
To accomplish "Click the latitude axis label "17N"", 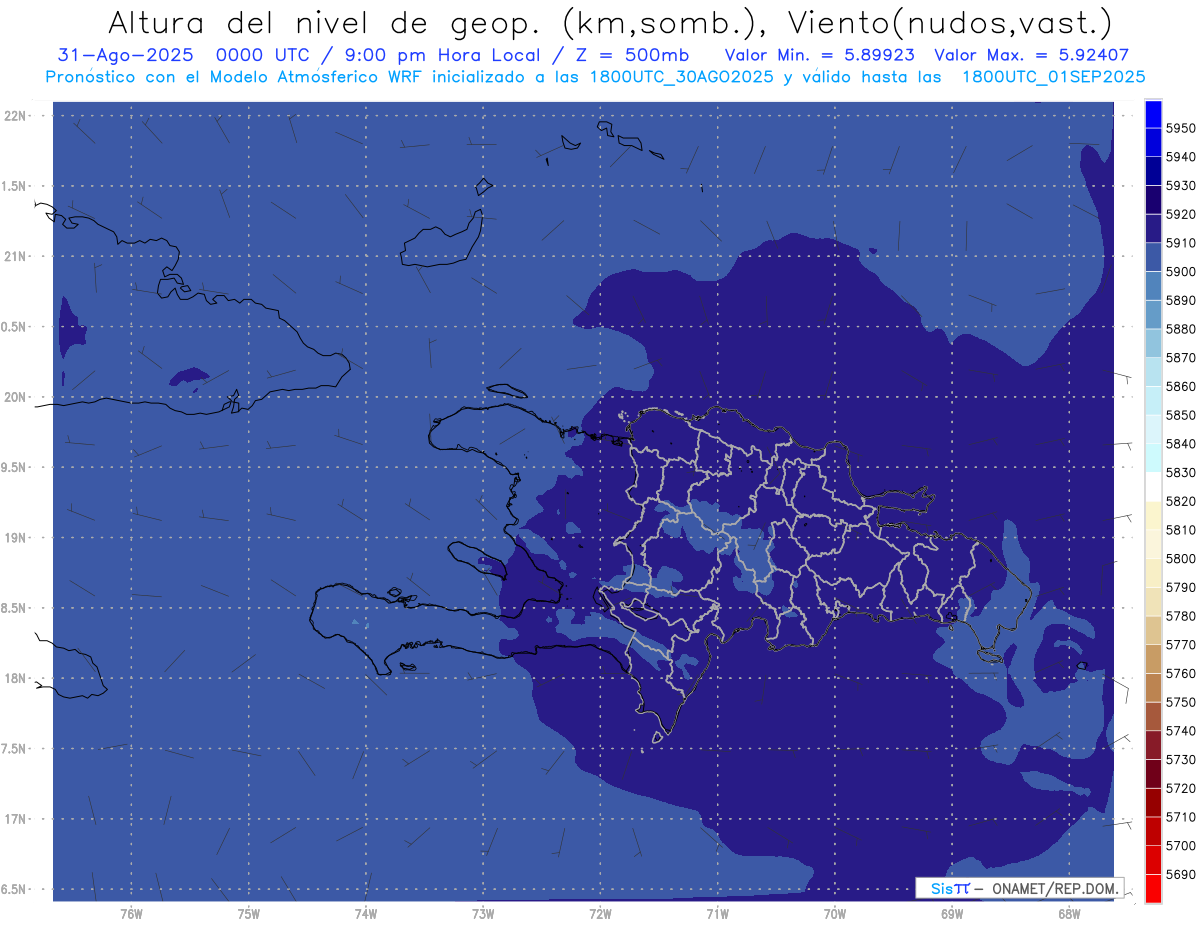I will [x=15, y=819].
